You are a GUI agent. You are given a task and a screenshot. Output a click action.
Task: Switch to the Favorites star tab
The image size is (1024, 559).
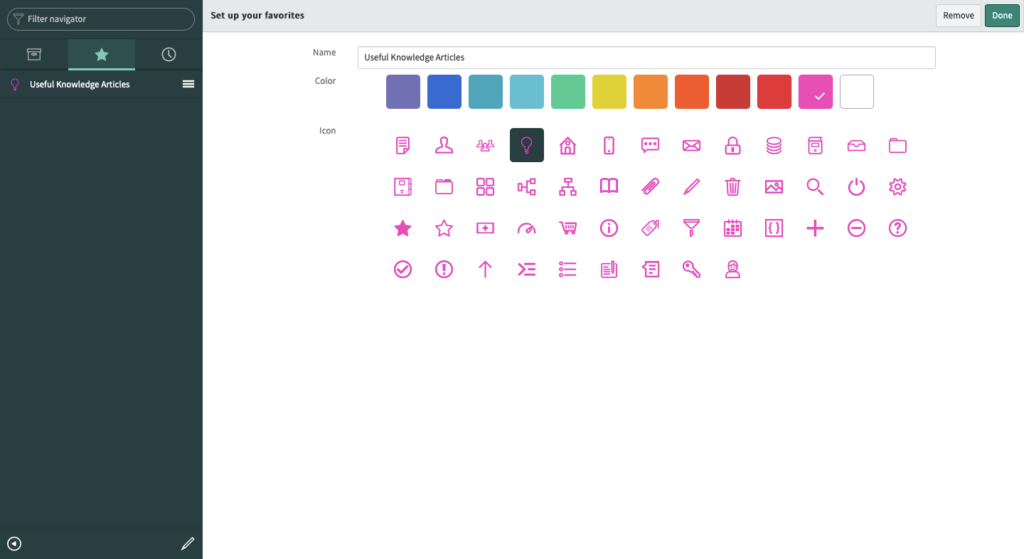[x=101, y=54]
